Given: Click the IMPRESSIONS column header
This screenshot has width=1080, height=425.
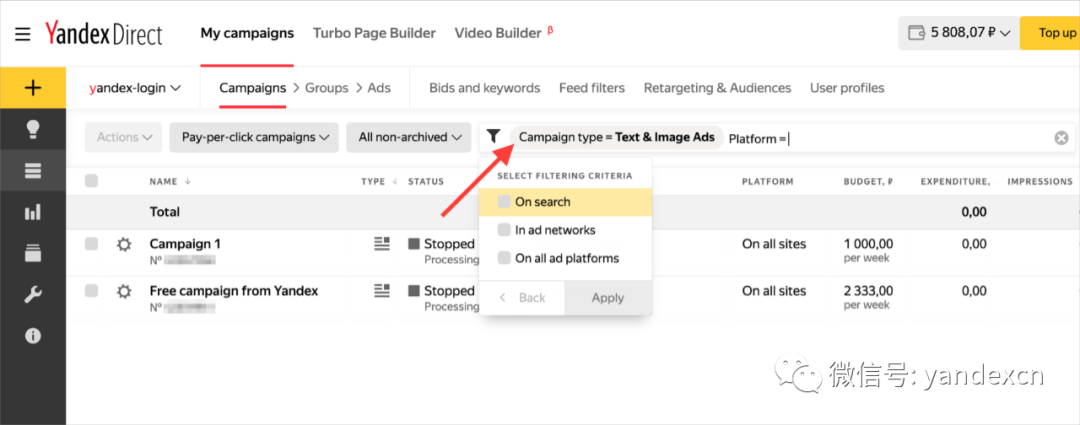Looking at the screenshot, I should [1040, 182].
